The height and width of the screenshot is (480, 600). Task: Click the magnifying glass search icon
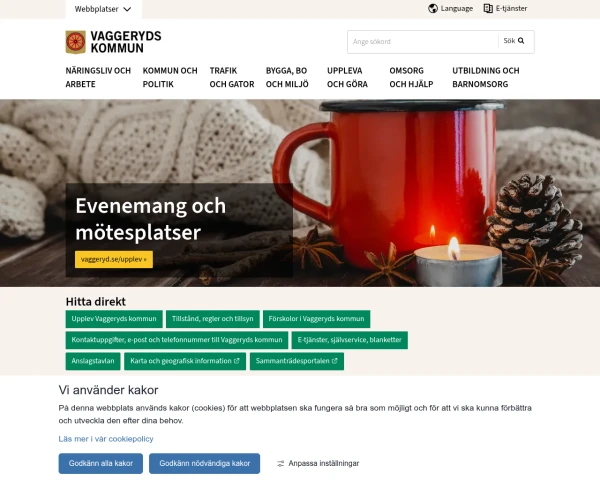tap(521, 41)
